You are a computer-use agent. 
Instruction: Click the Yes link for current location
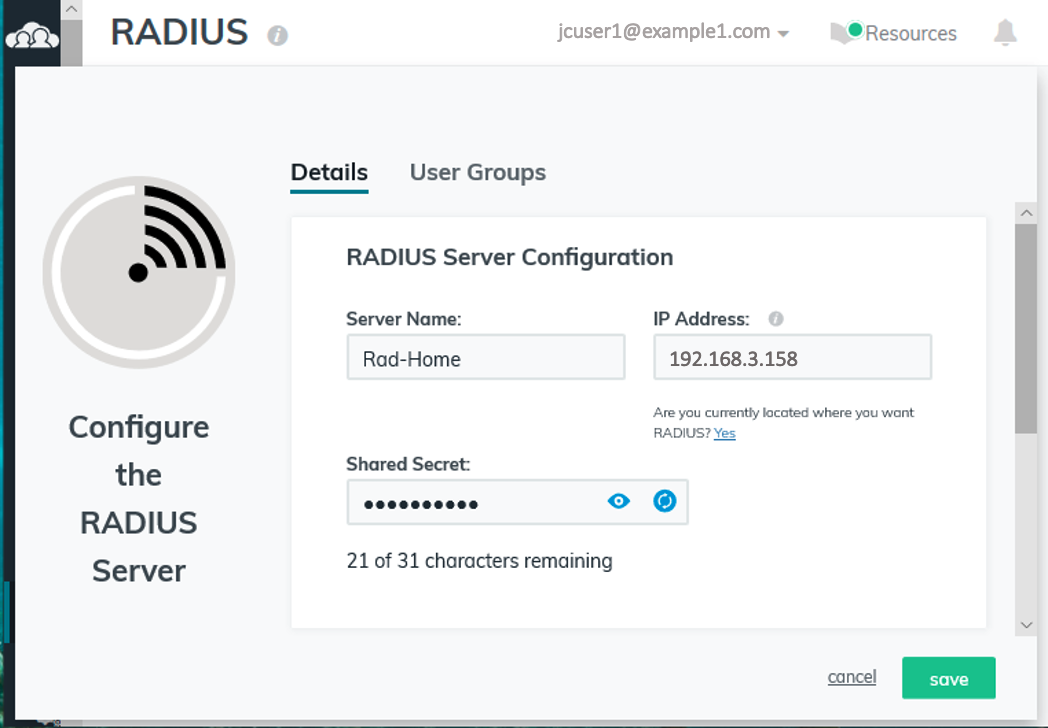point(724,433)
